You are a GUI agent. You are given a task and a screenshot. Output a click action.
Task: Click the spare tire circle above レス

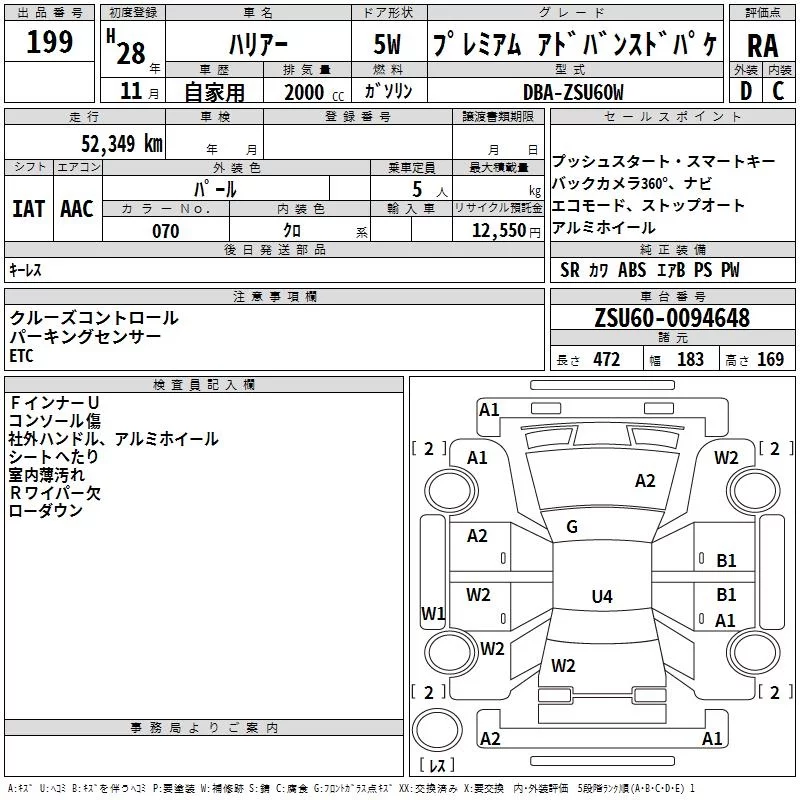(x=437, y=730)
